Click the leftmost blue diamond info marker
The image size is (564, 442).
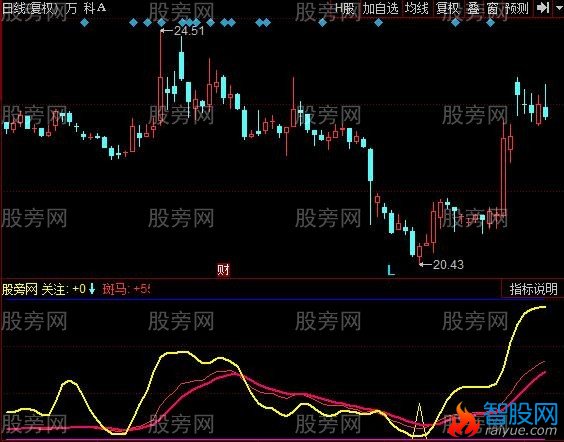(x=84, y=23)
